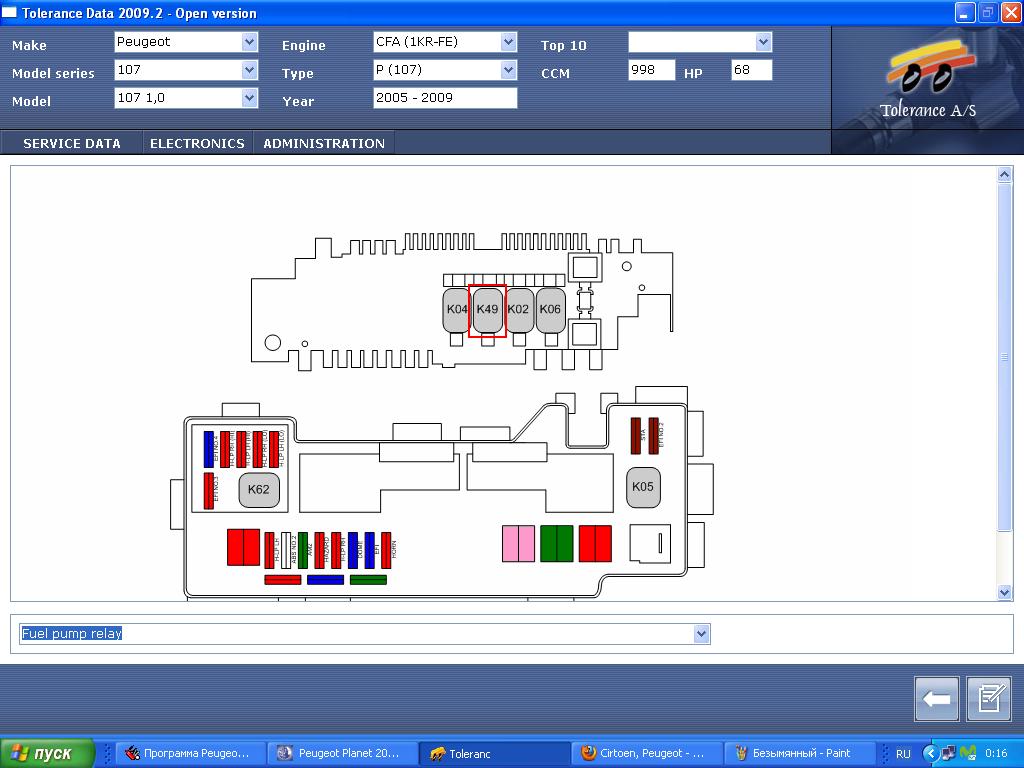Click scrollbar down arrow in diagram panel
The height and width of the screenshot is (768, 1024).
pos(1005,592)
